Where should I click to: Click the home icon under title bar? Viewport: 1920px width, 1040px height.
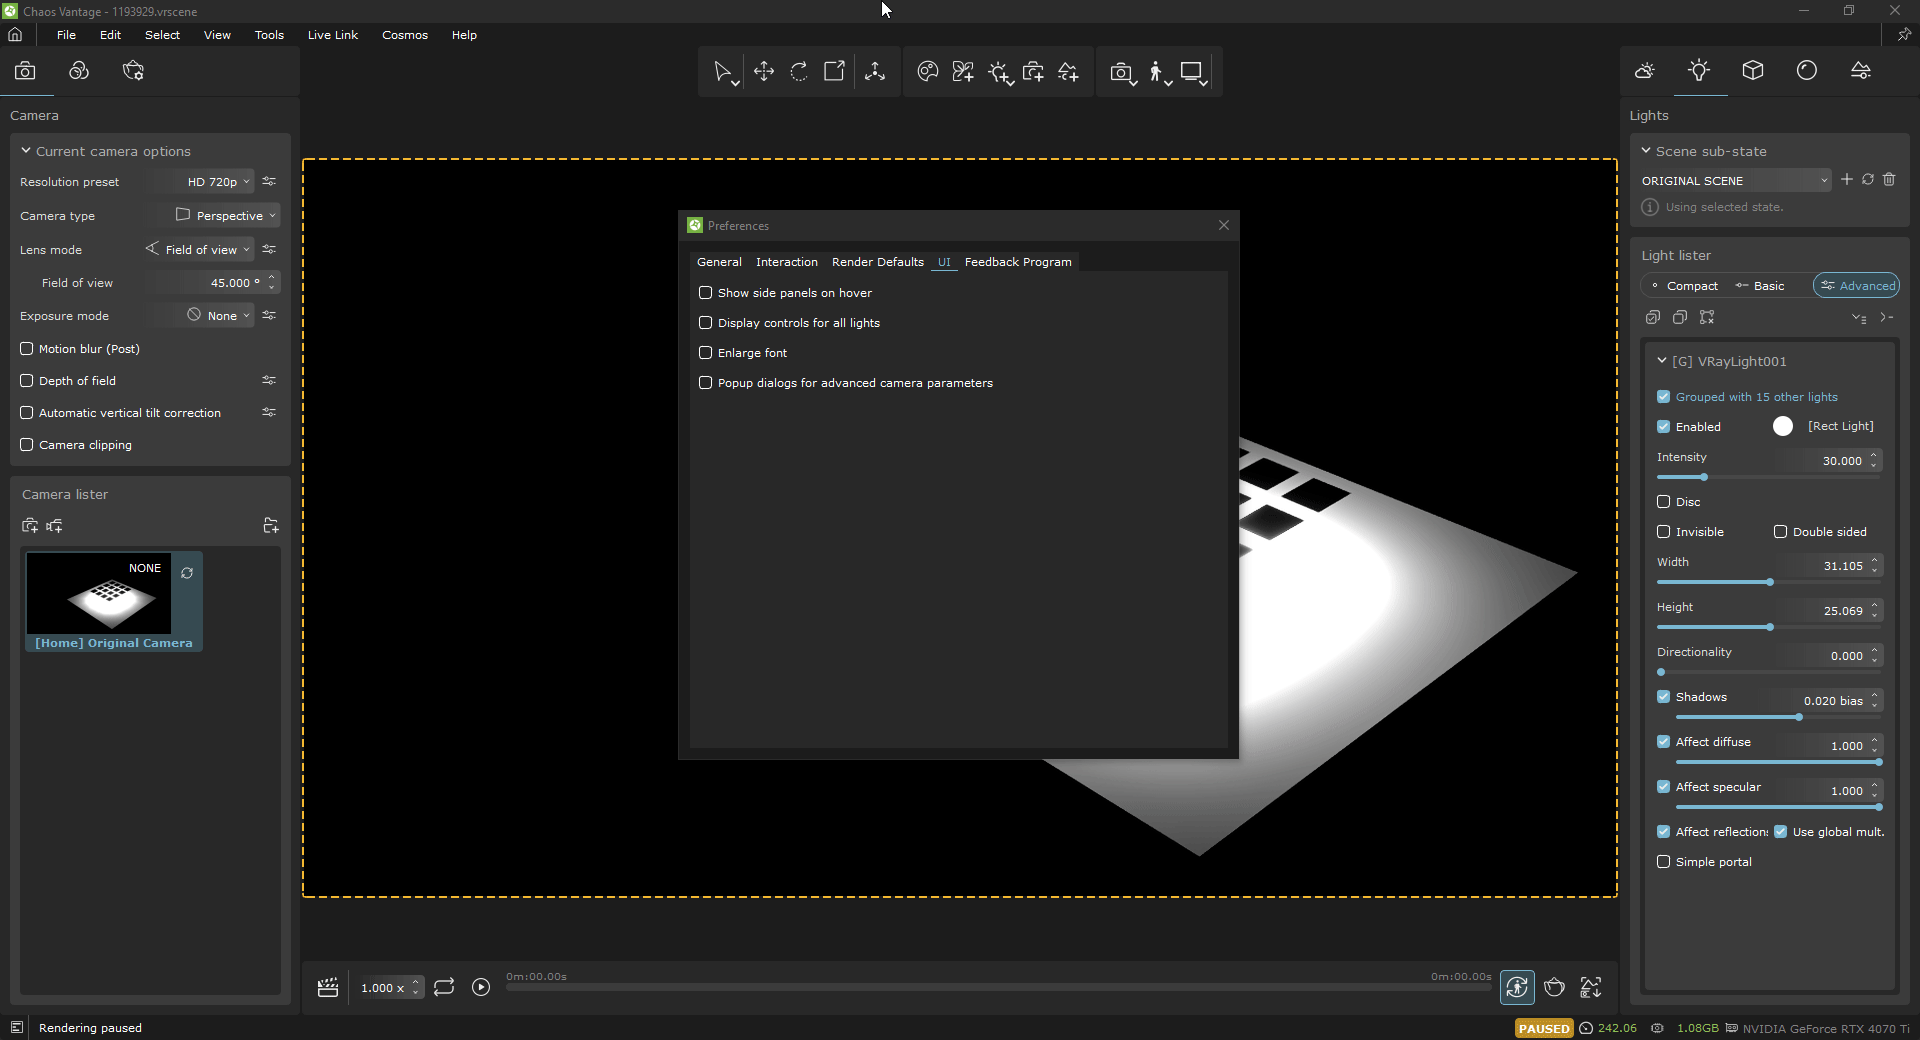15,35
